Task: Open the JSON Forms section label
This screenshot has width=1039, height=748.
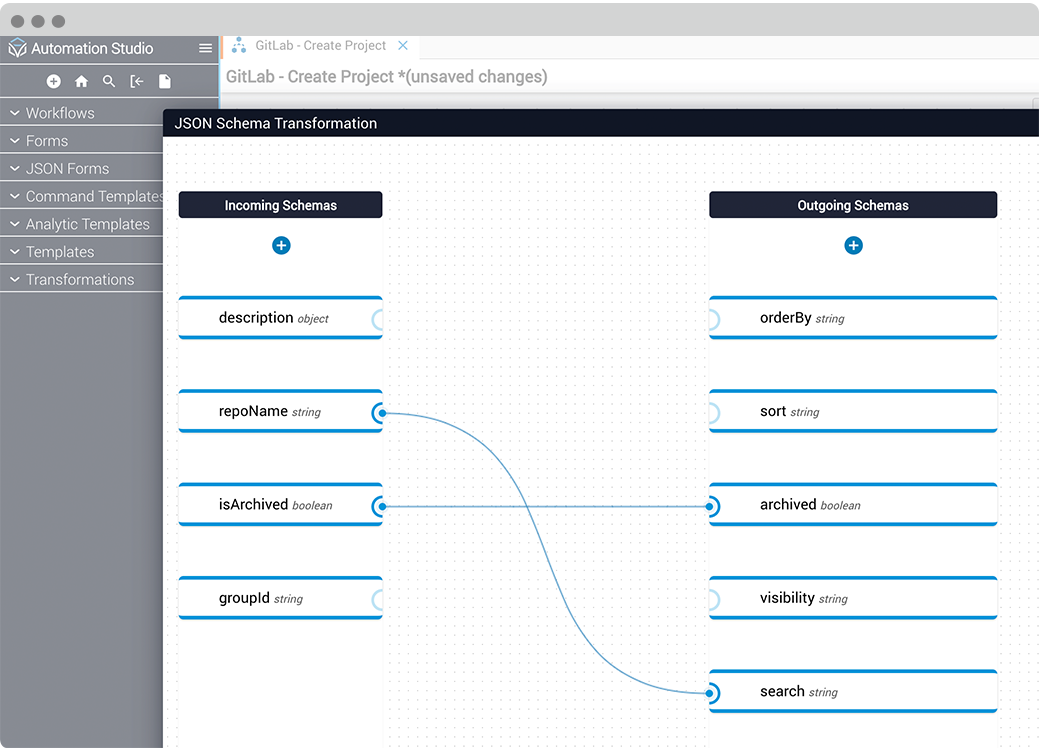Action: pyautogui.click(x=68, y=169)
